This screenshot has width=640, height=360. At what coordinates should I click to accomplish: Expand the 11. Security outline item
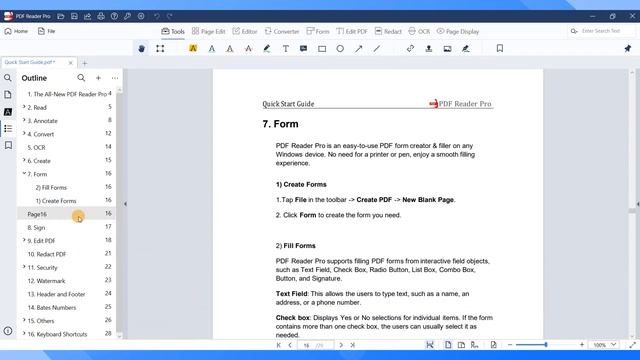pos(24,267)
